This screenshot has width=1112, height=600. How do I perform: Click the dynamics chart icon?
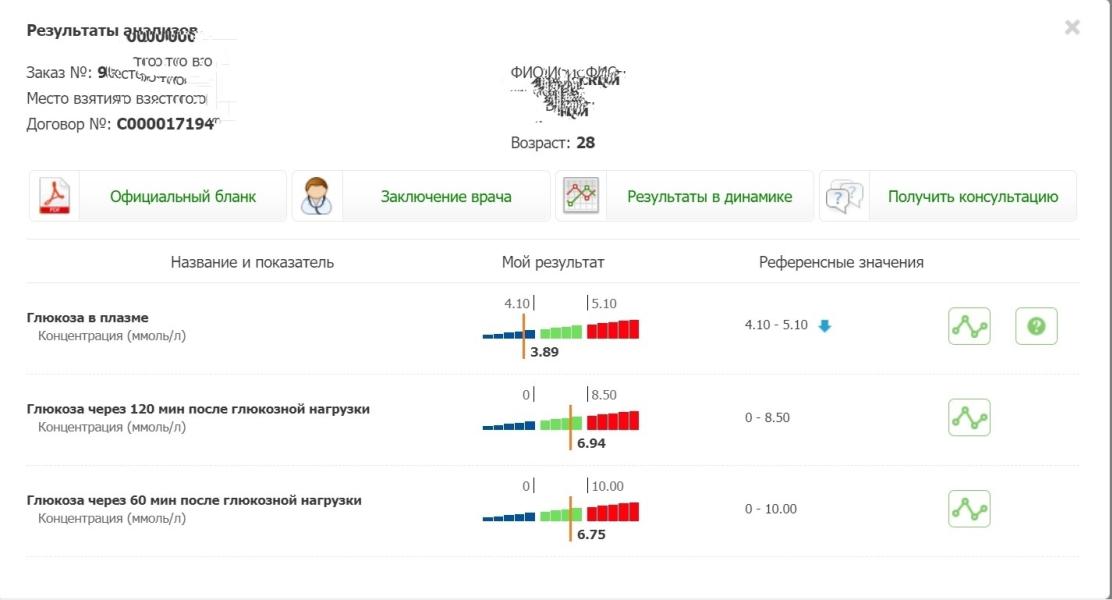pos(581,196)
